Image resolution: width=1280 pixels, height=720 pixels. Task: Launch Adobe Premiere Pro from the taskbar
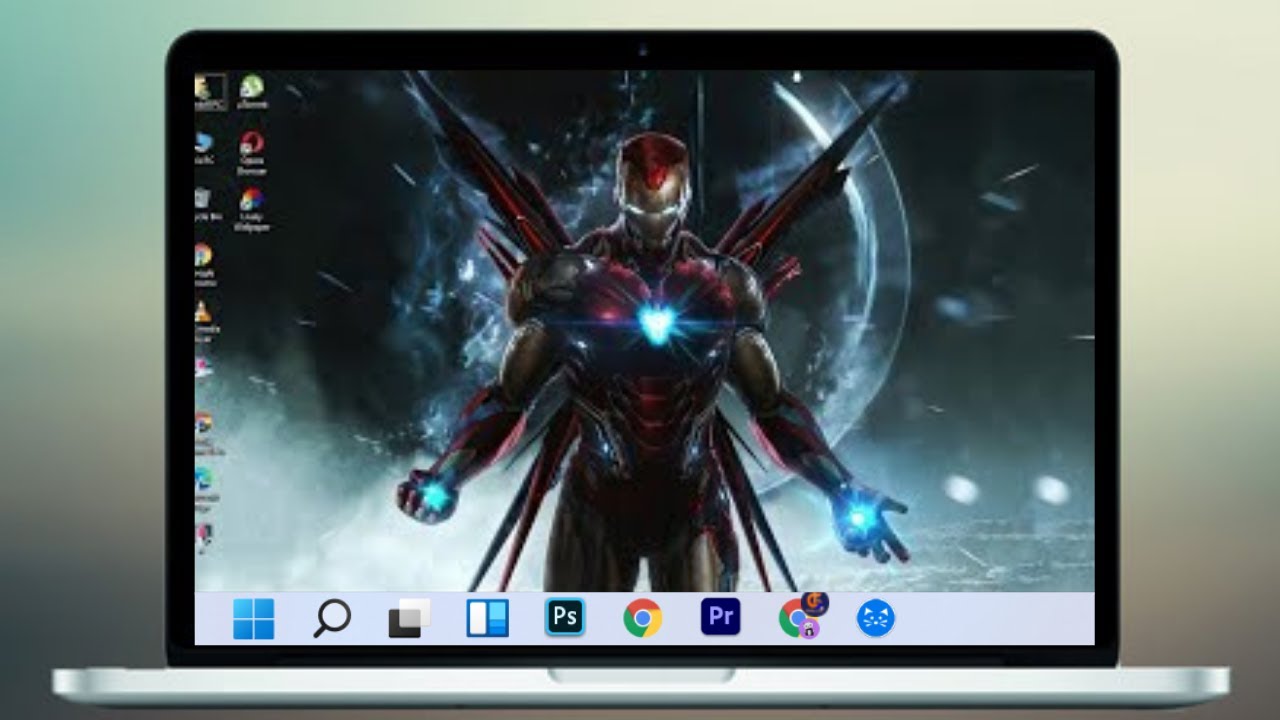pyautogui.click(x=720, y=618)
